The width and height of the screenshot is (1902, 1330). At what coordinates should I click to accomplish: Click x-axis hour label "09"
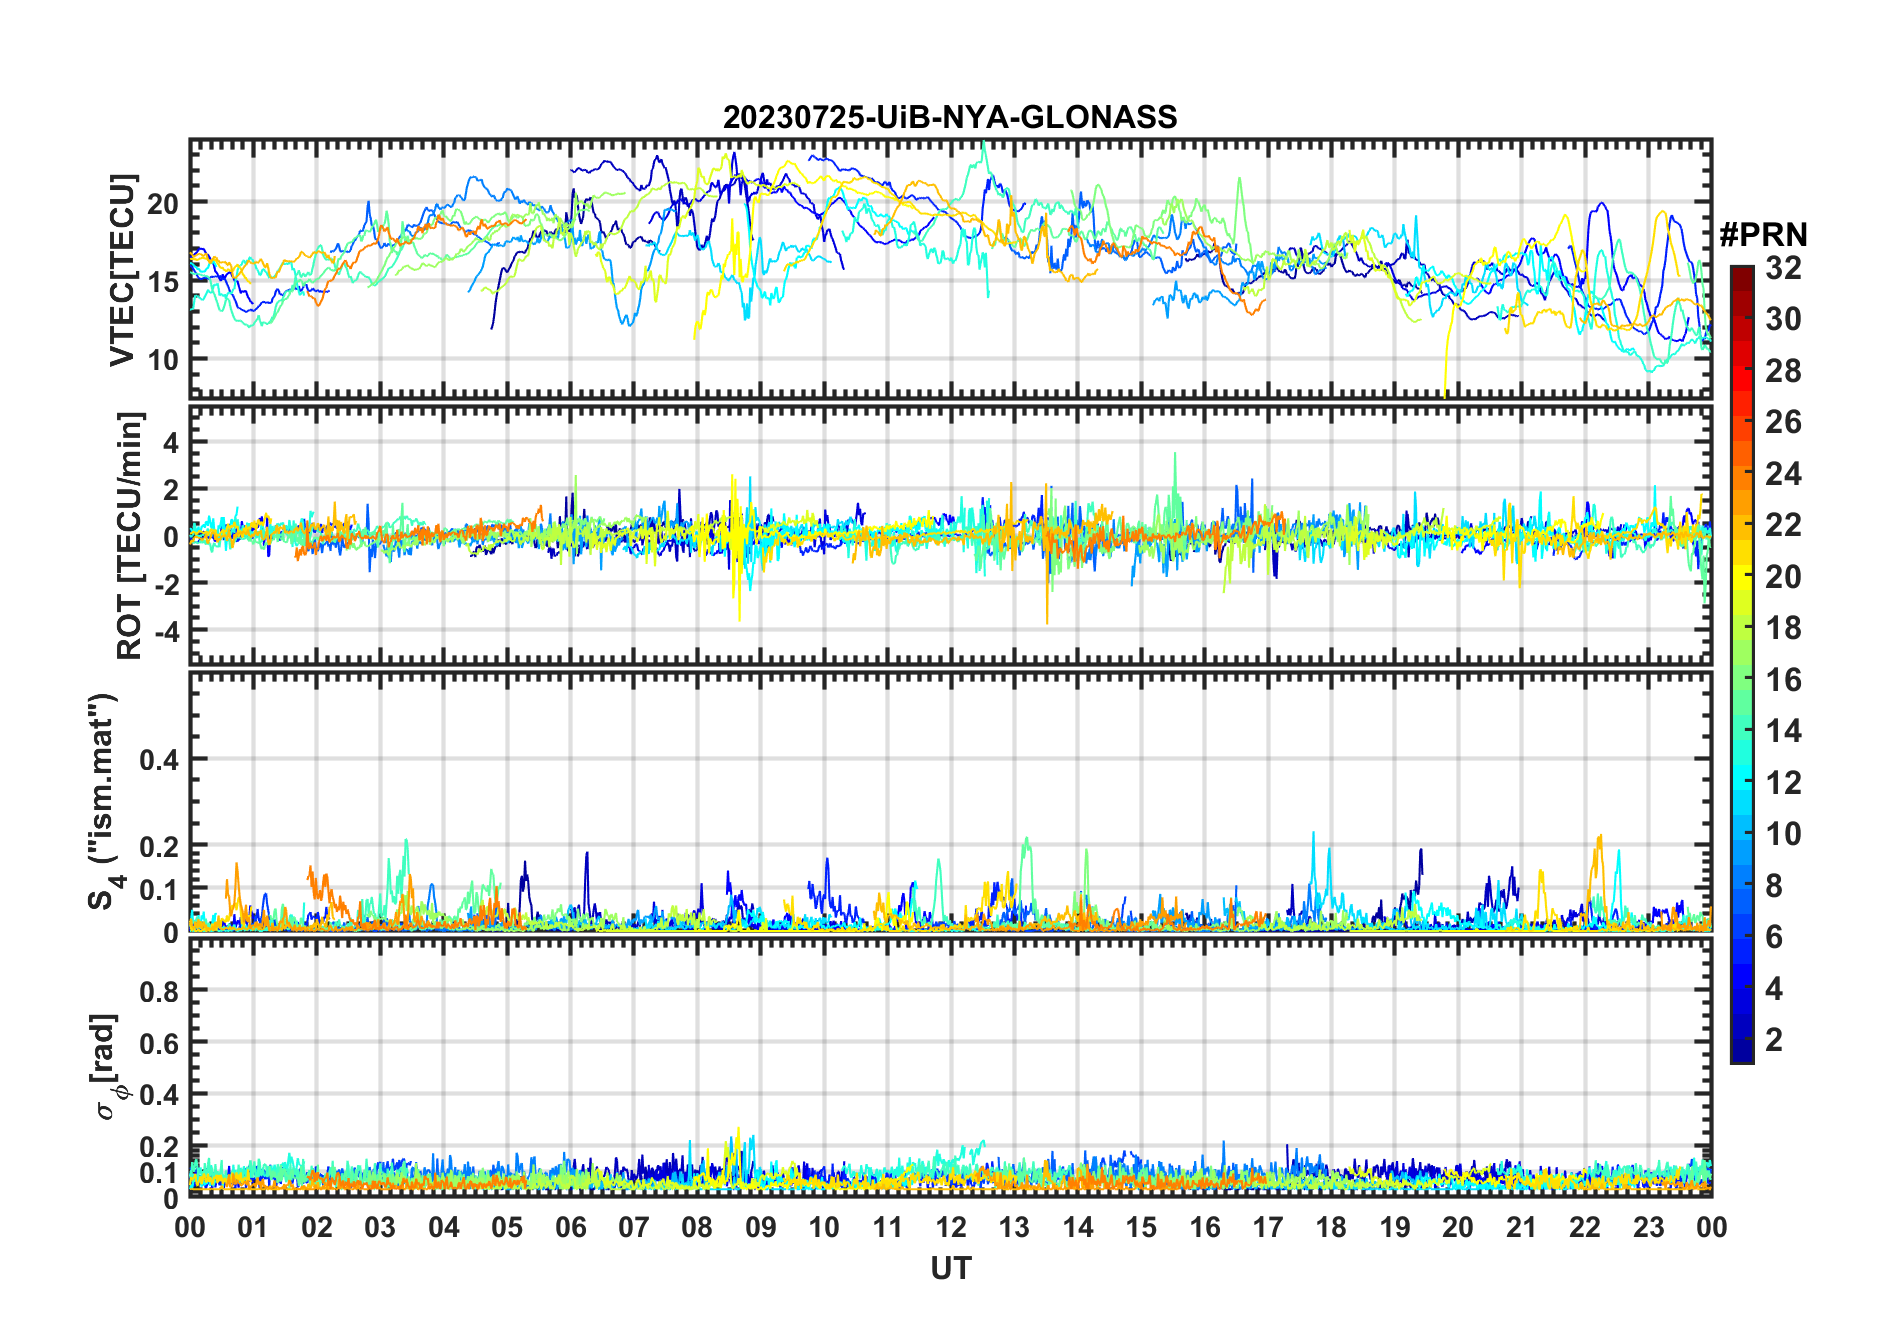pos(761,1227)
